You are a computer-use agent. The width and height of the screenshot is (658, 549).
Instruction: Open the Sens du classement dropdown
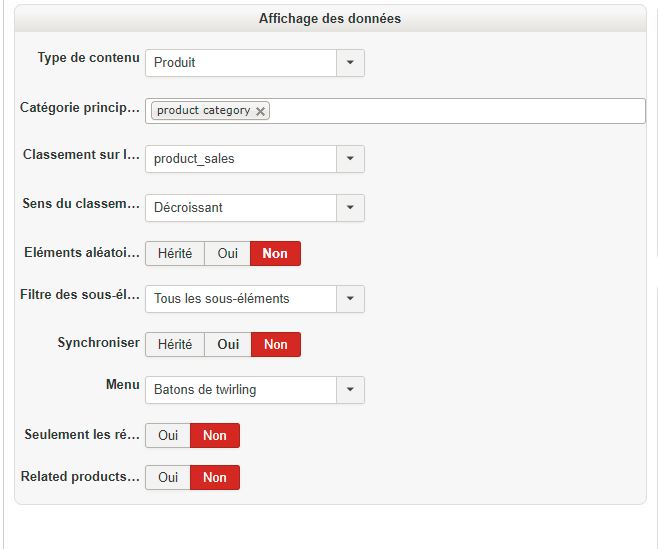point(350,207)
